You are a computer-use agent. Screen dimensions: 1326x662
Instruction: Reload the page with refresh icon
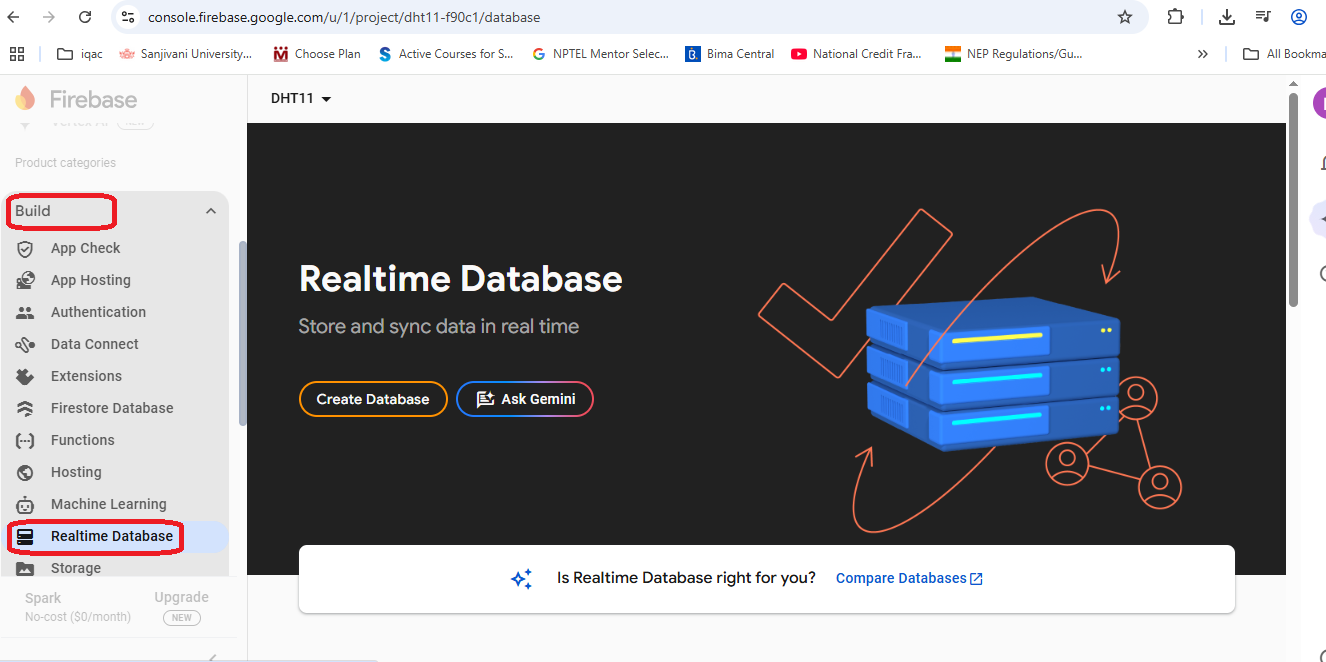coord(85,17)
